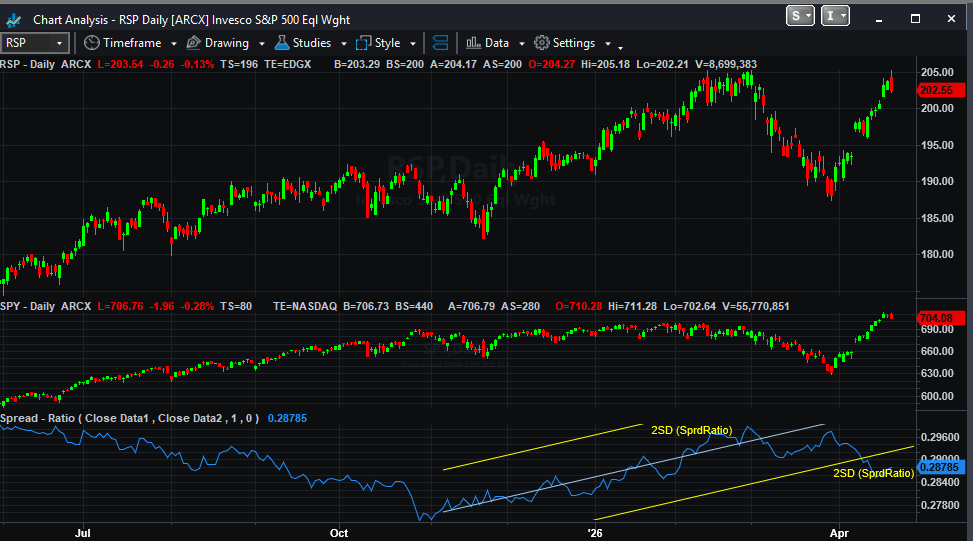Click the 660.00 SPY axis label
Screen dimensions: 973x541
937,351
